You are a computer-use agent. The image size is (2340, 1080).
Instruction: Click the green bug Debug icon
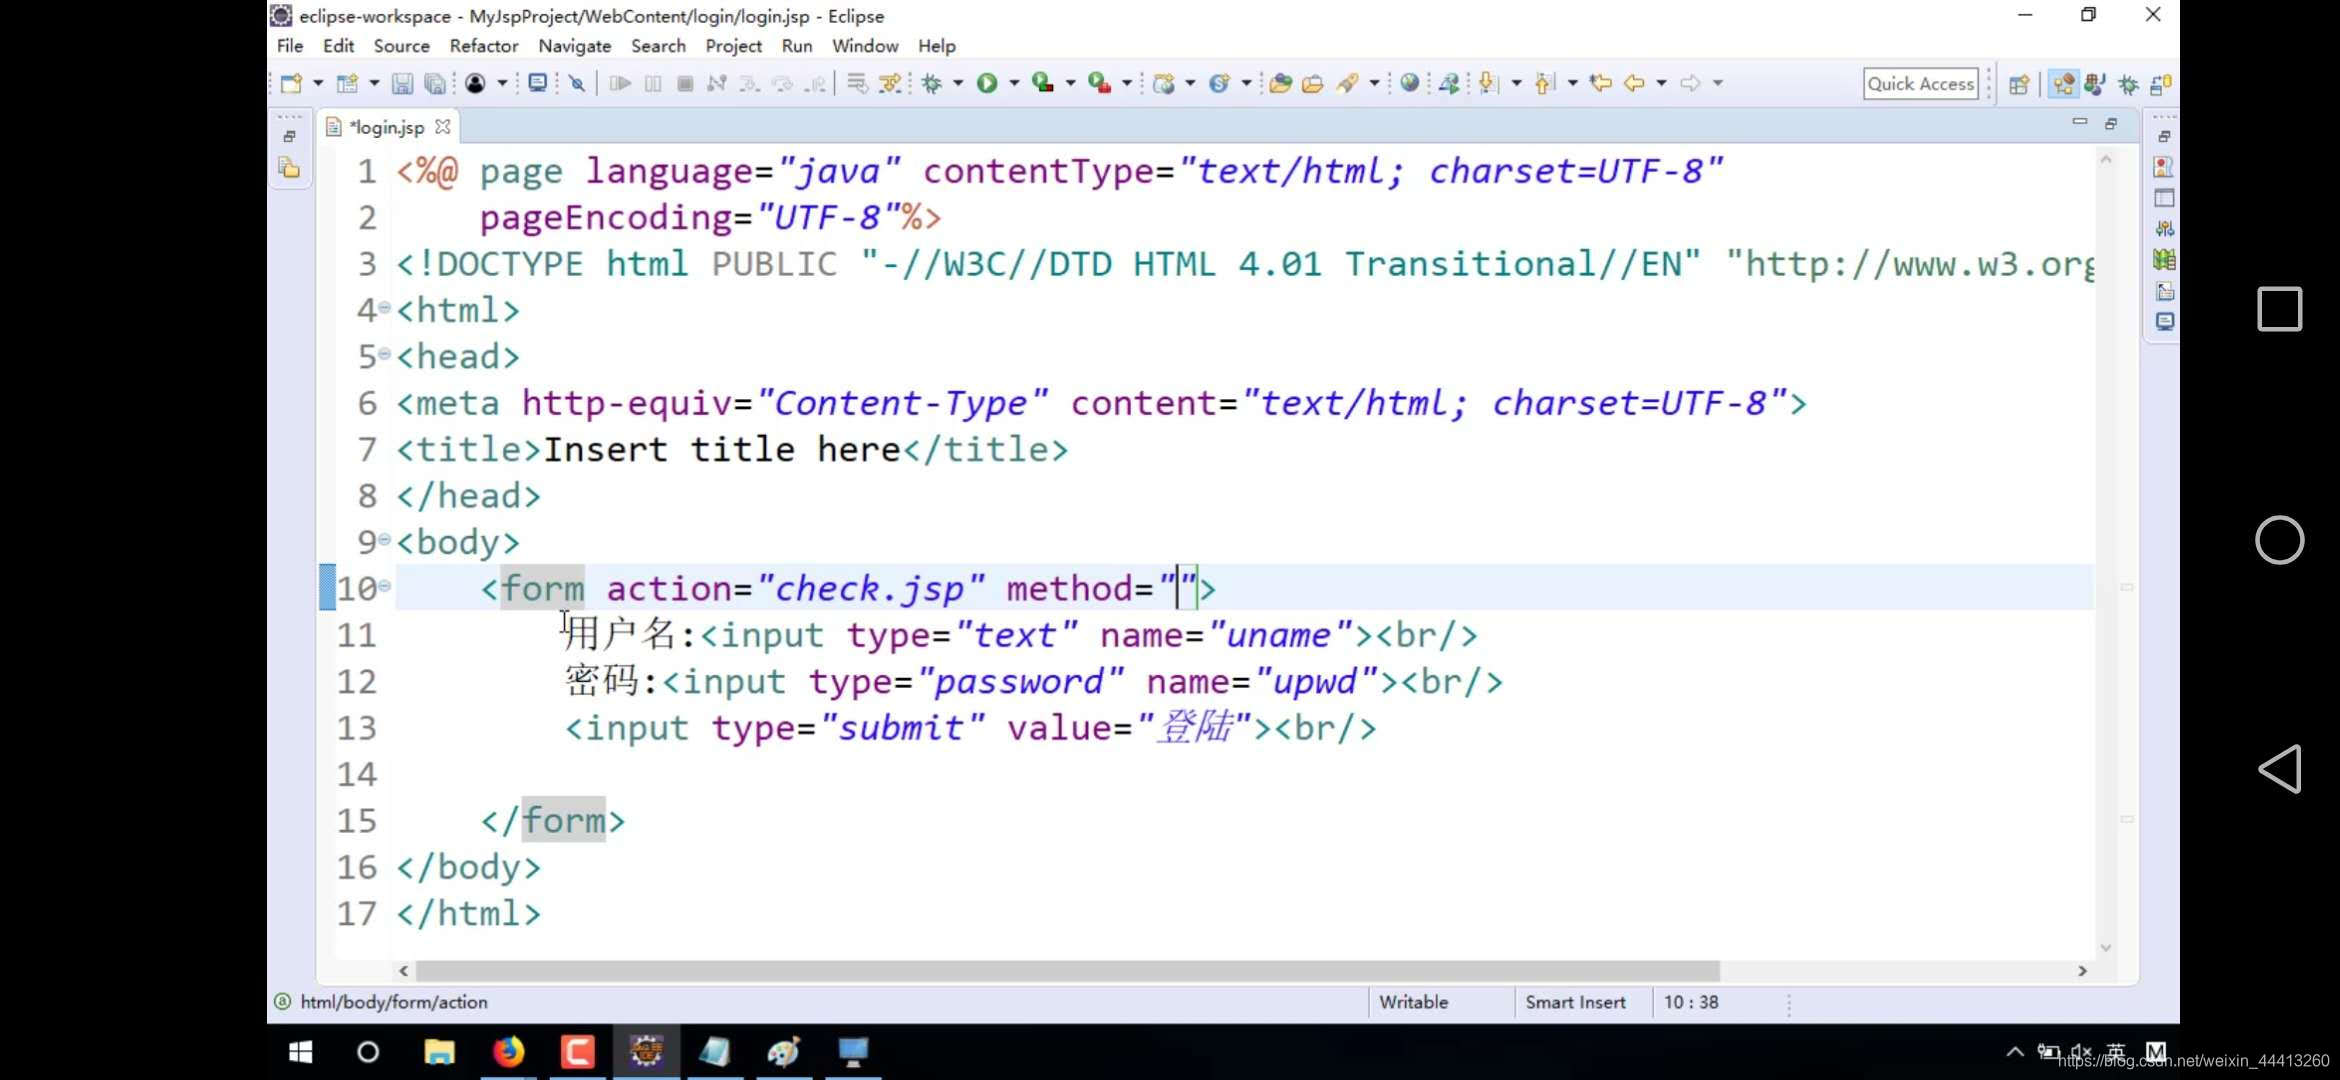pos(932,84)
